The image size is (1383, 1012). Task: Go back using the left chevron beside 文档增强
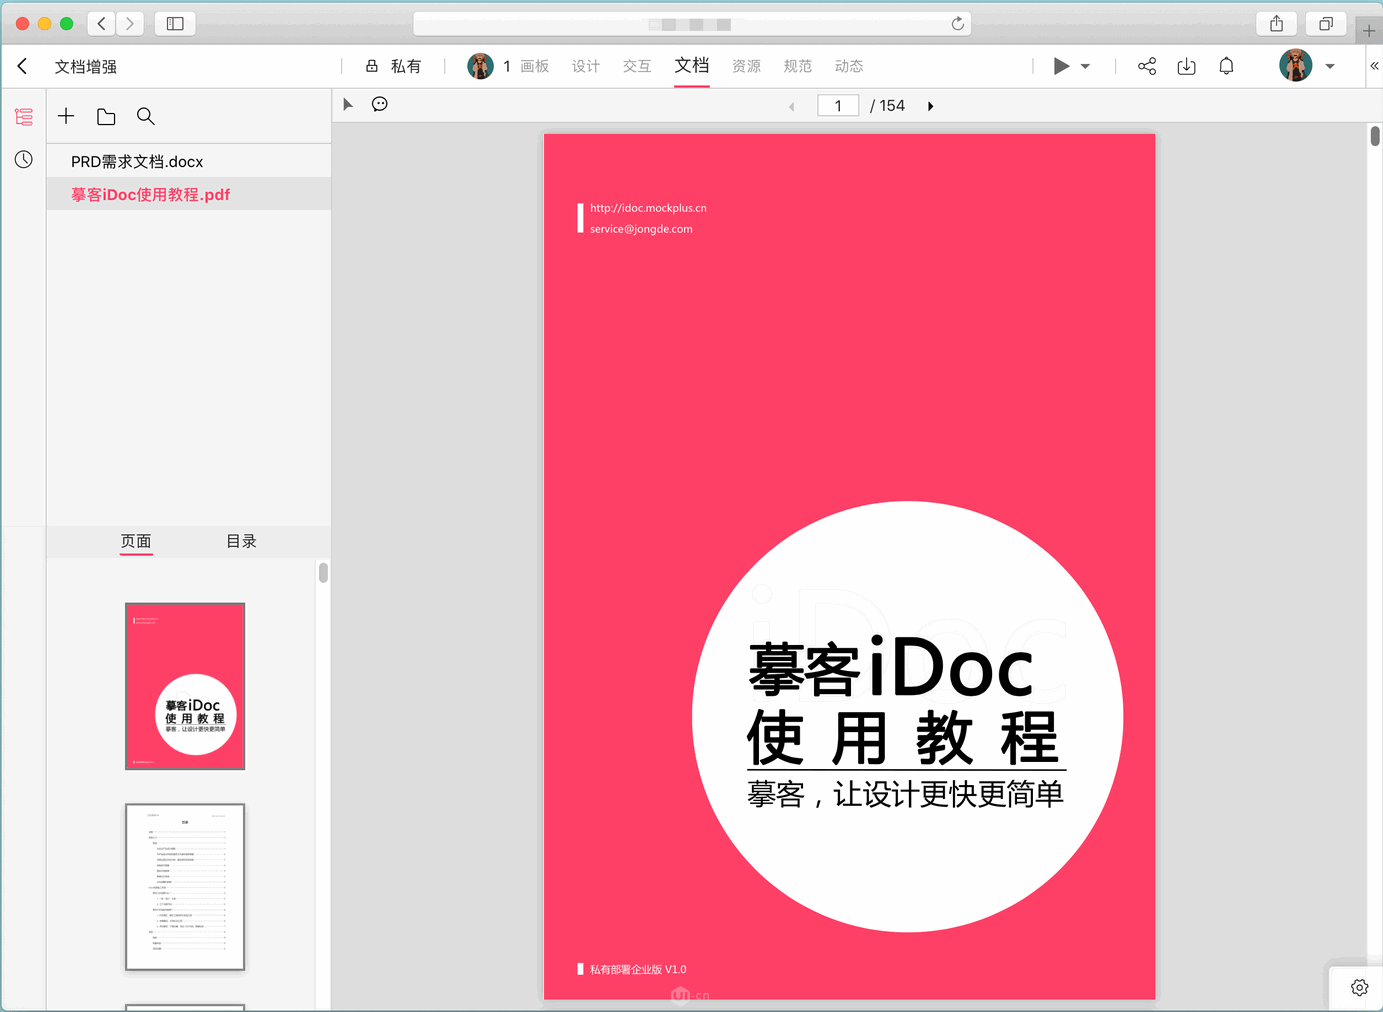tap(22, 66)
